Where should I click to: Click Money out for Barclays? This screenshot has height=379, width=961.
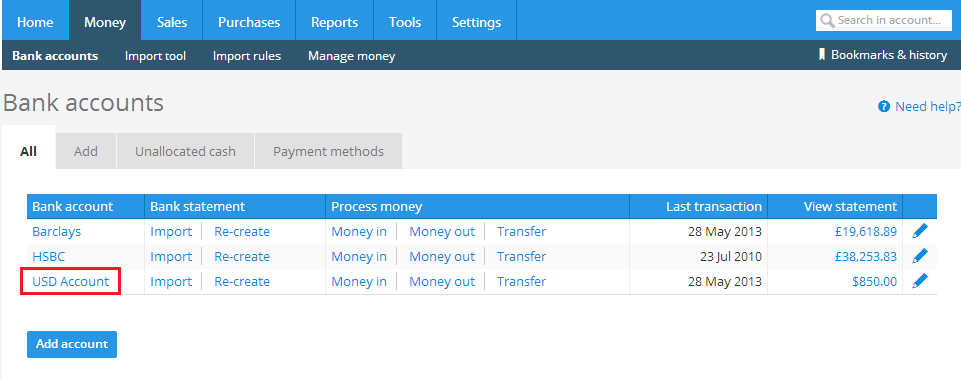442,231
